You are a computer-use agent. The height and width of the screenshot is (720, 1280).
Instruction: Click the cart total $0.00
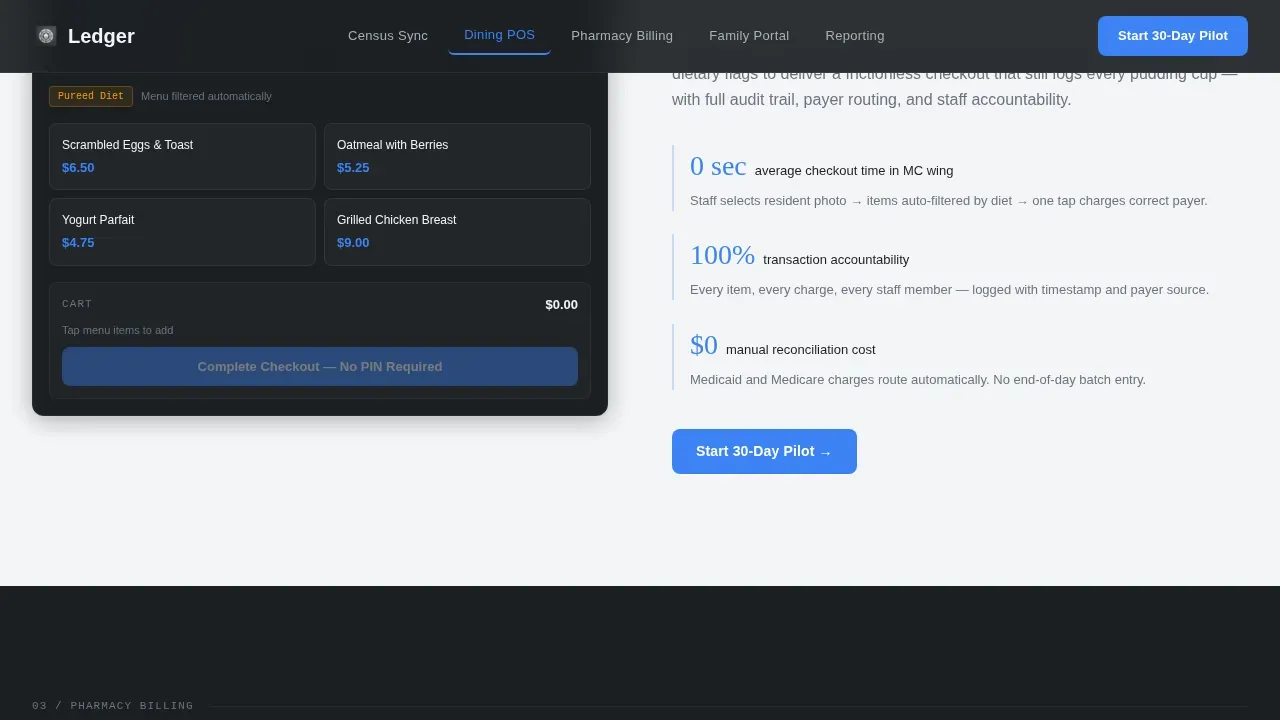561,304
